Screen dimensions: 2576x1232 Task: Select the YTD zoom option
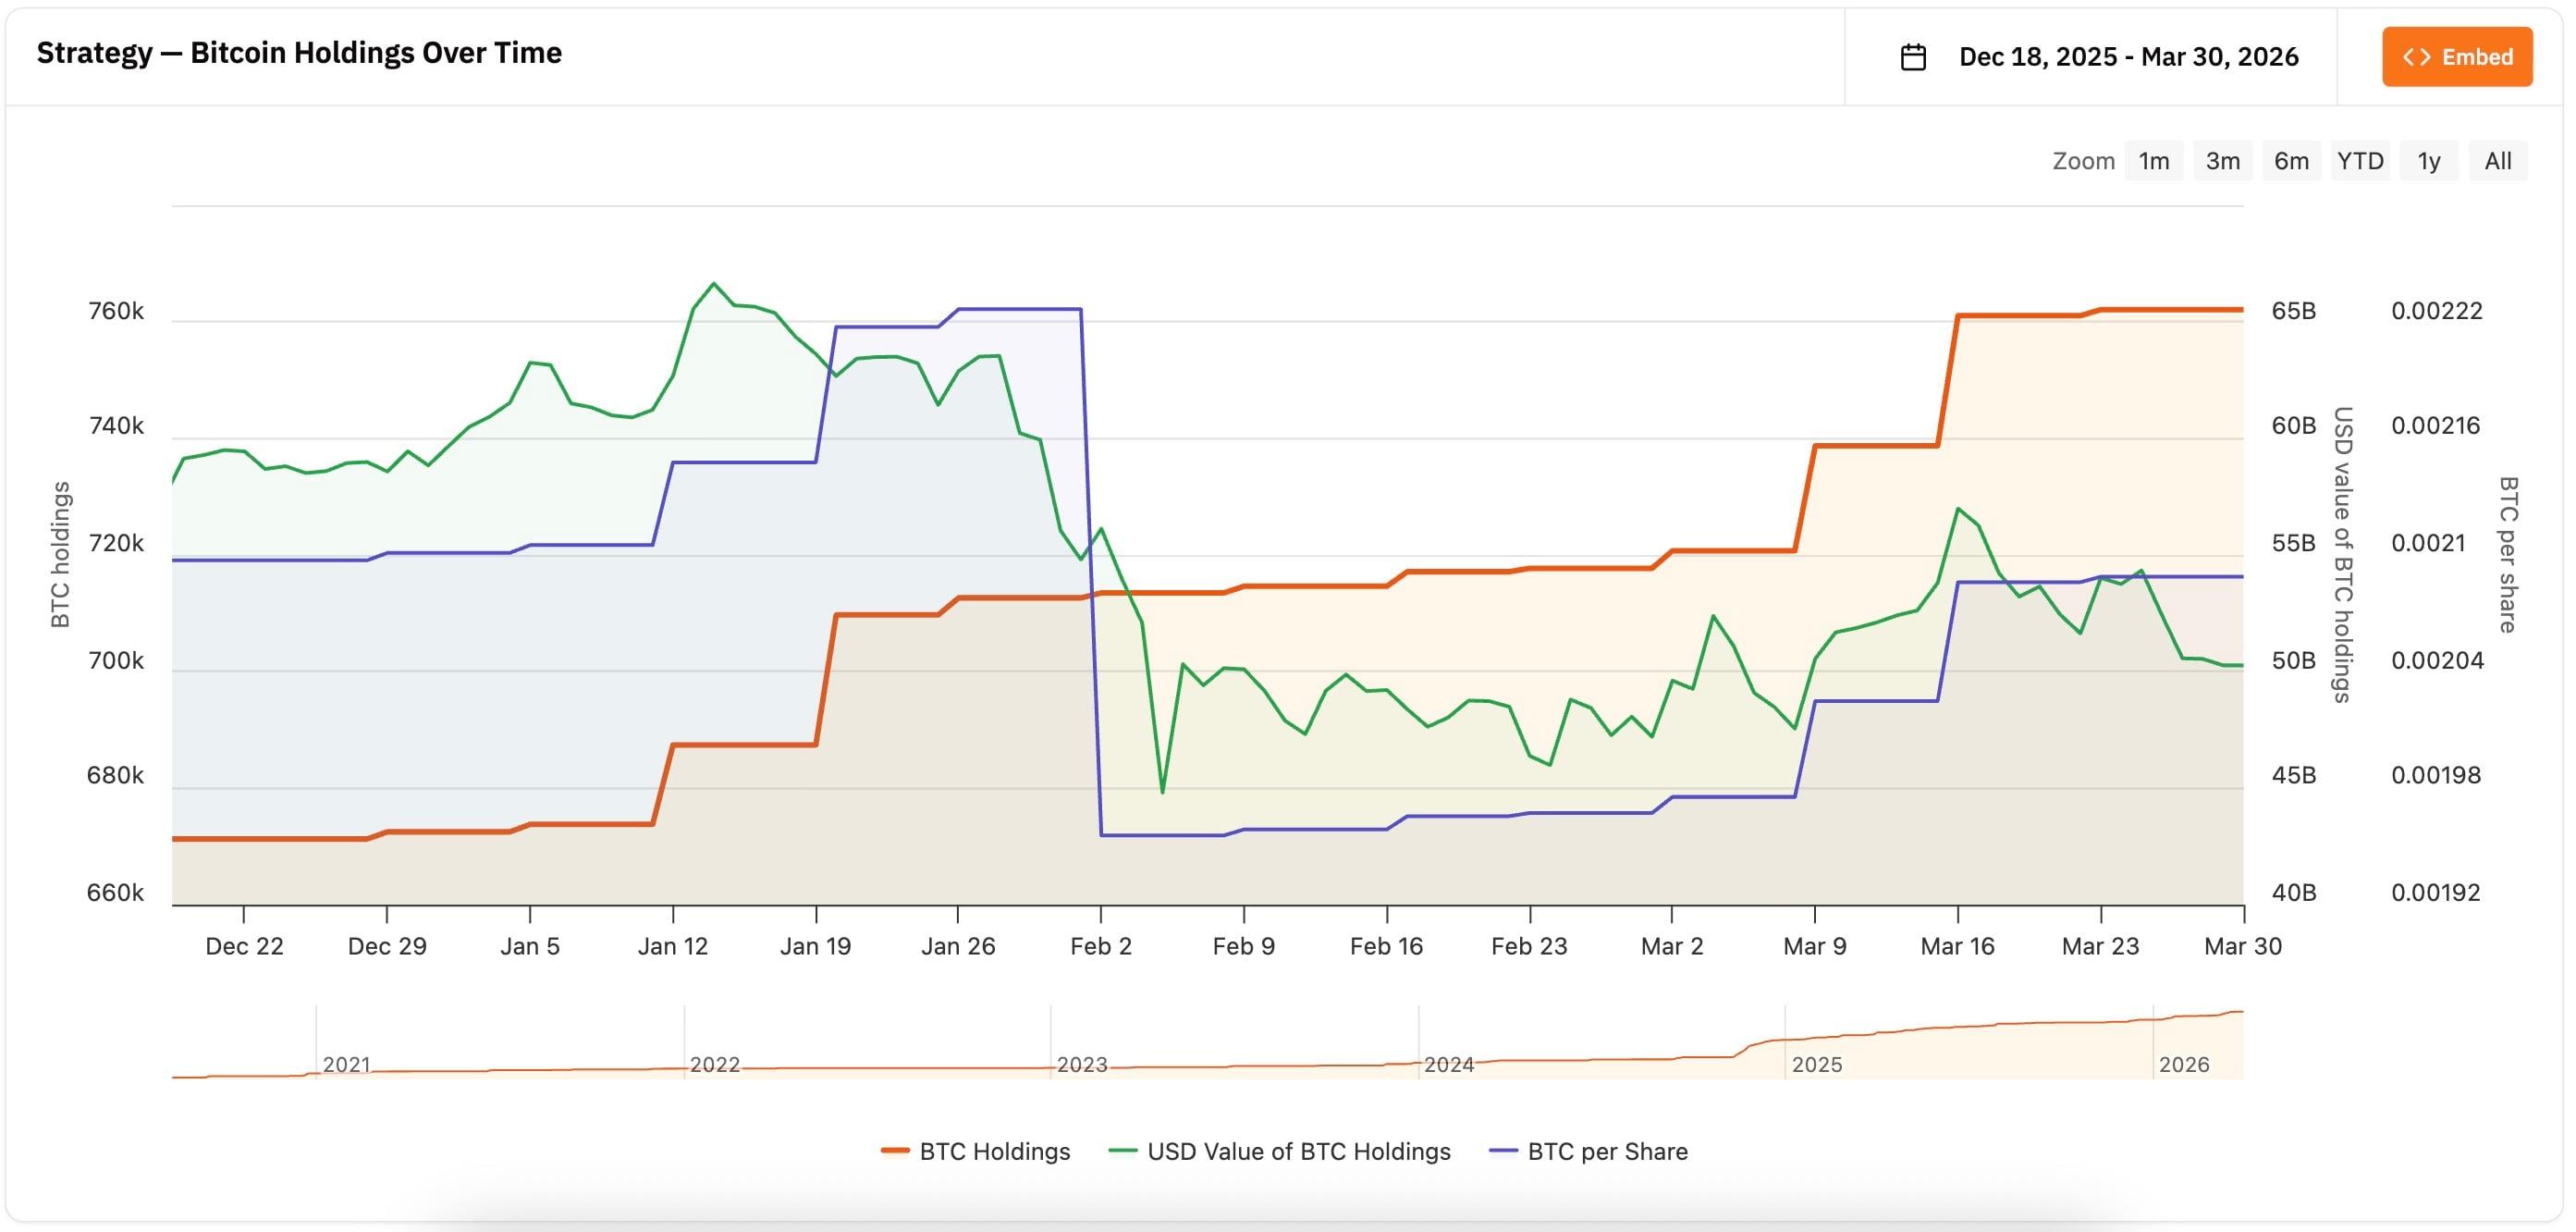[x=2360, y=161]
